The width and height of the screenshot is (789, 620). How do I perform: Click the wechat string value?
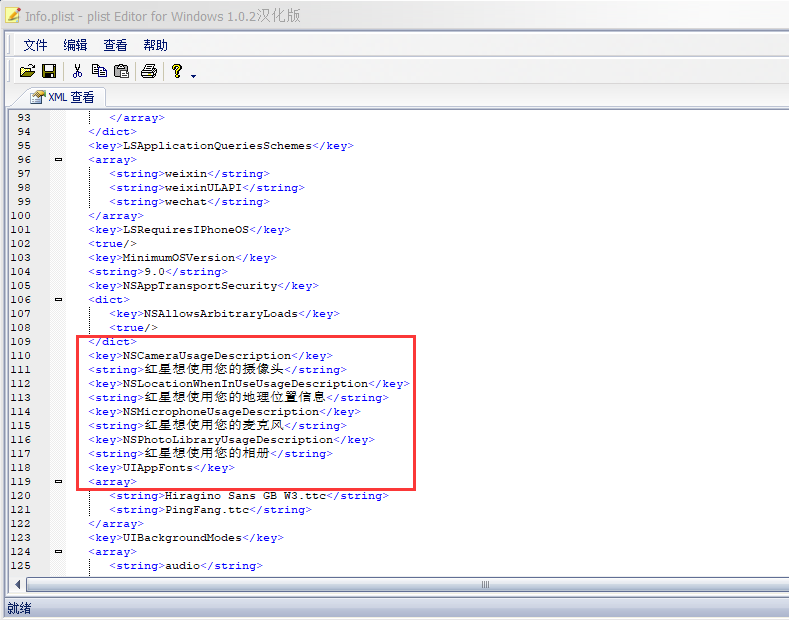coord(186,202)
